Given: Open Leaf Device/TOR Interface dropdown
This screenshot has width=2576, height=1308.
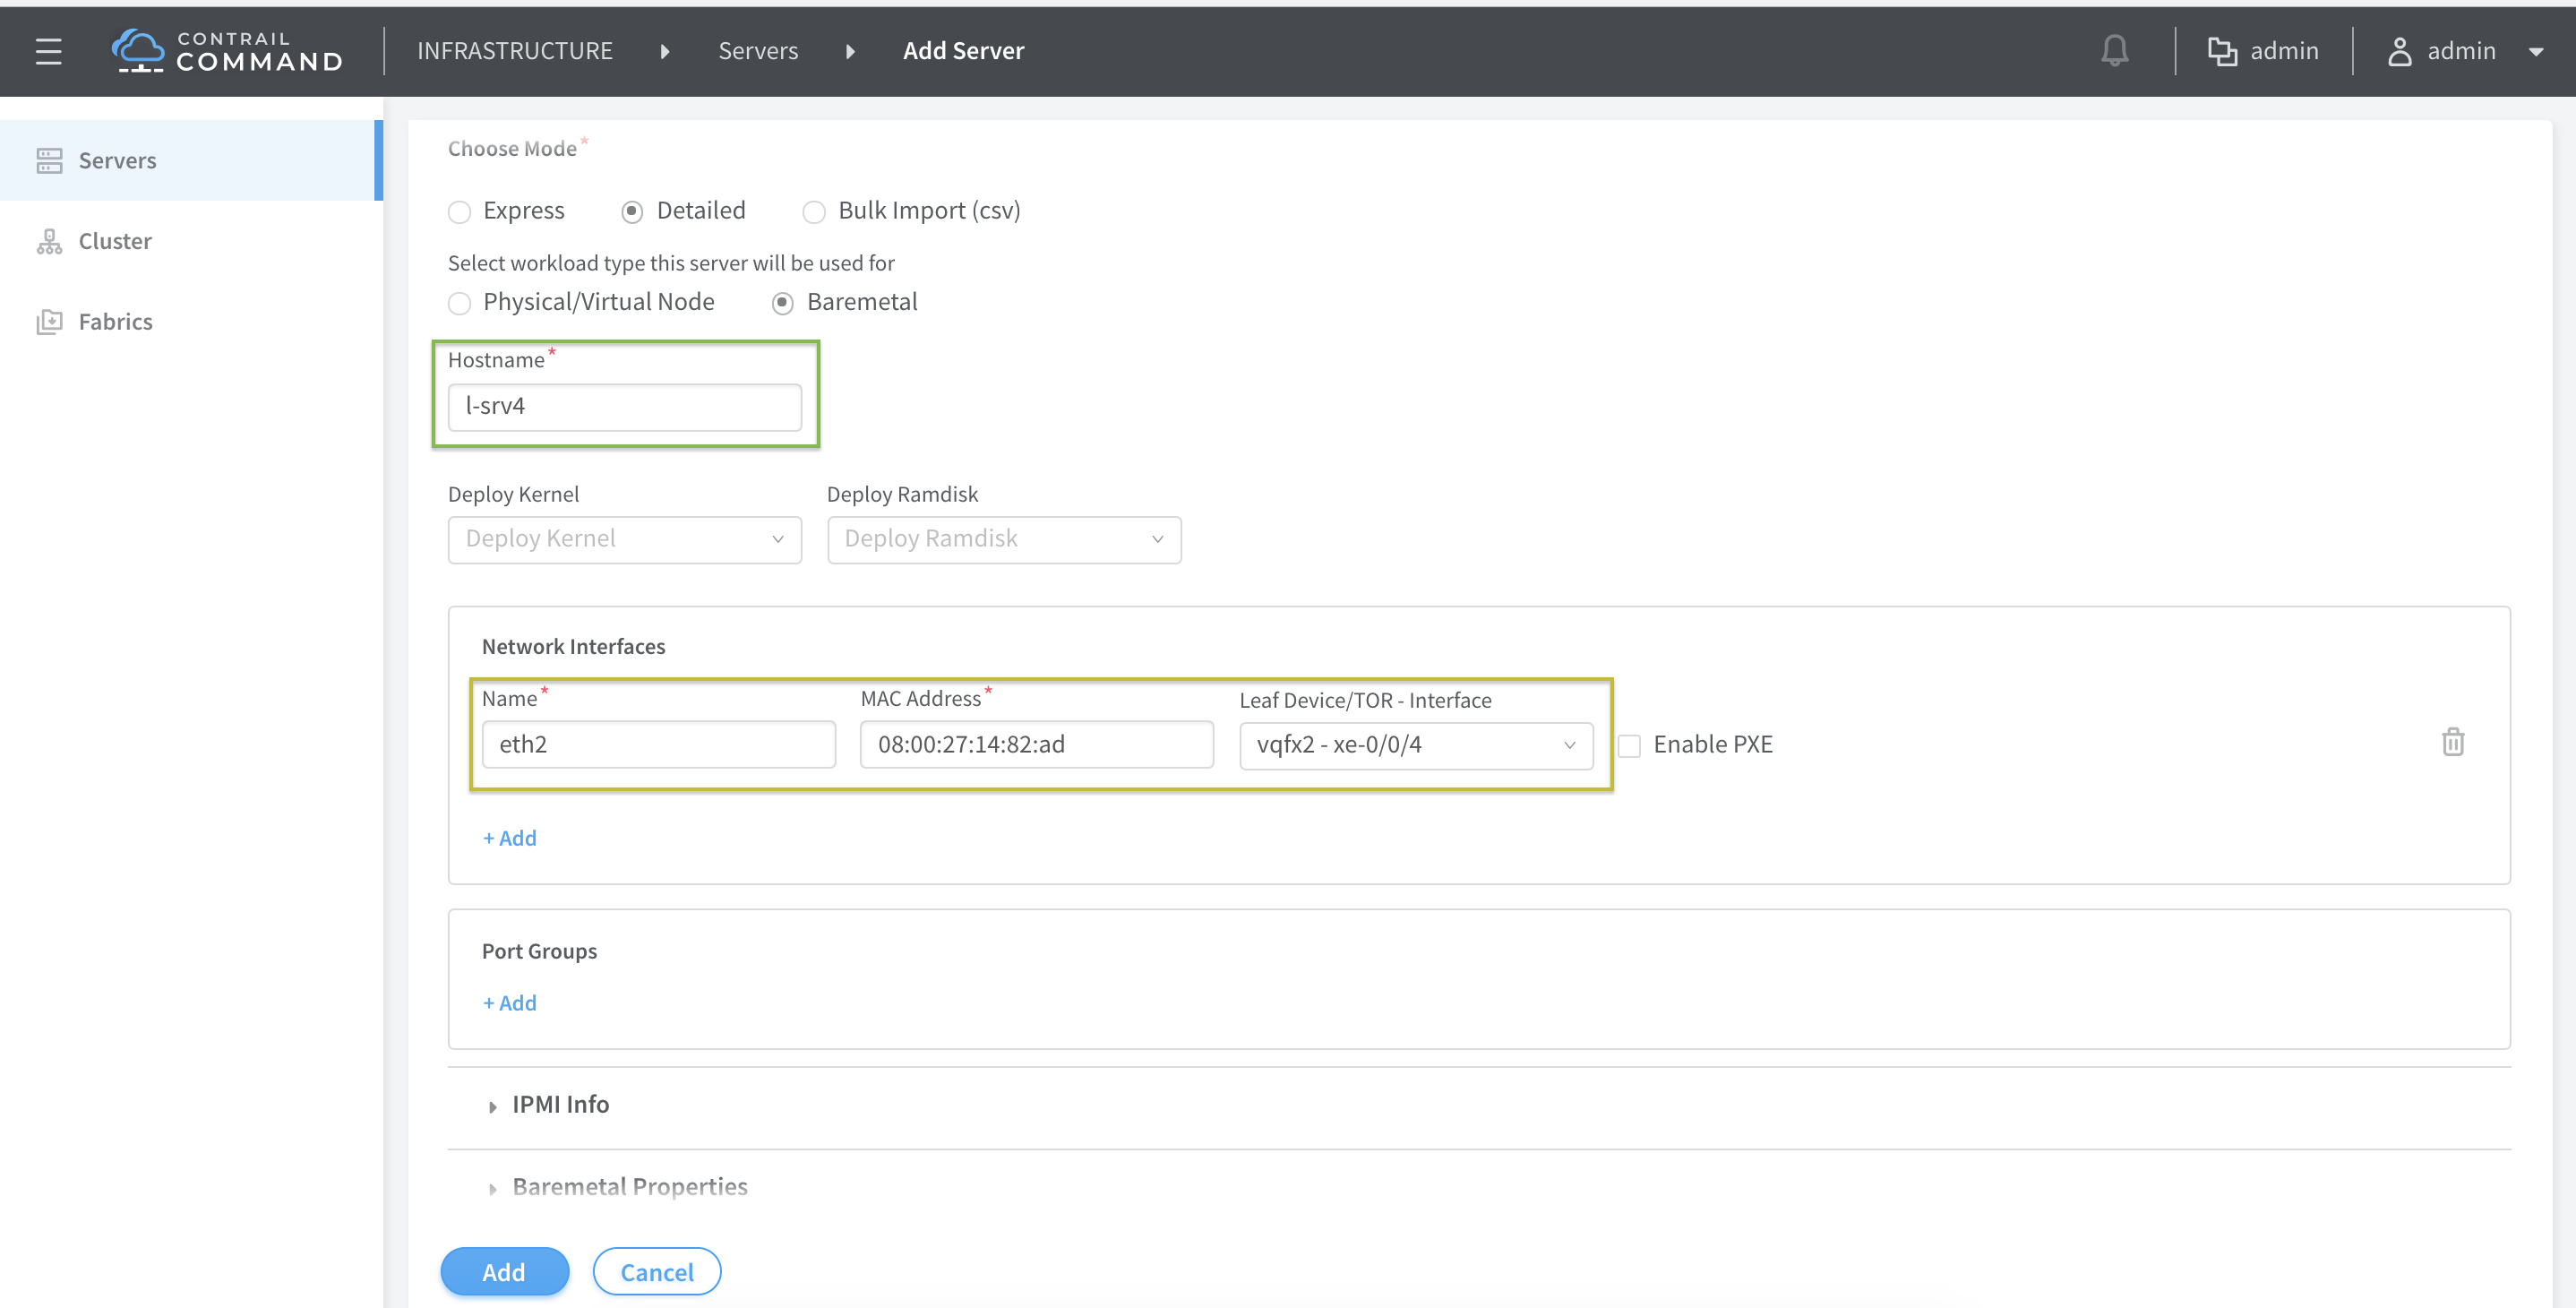Looking at the screenshot, I should (x=1416, y=746).
